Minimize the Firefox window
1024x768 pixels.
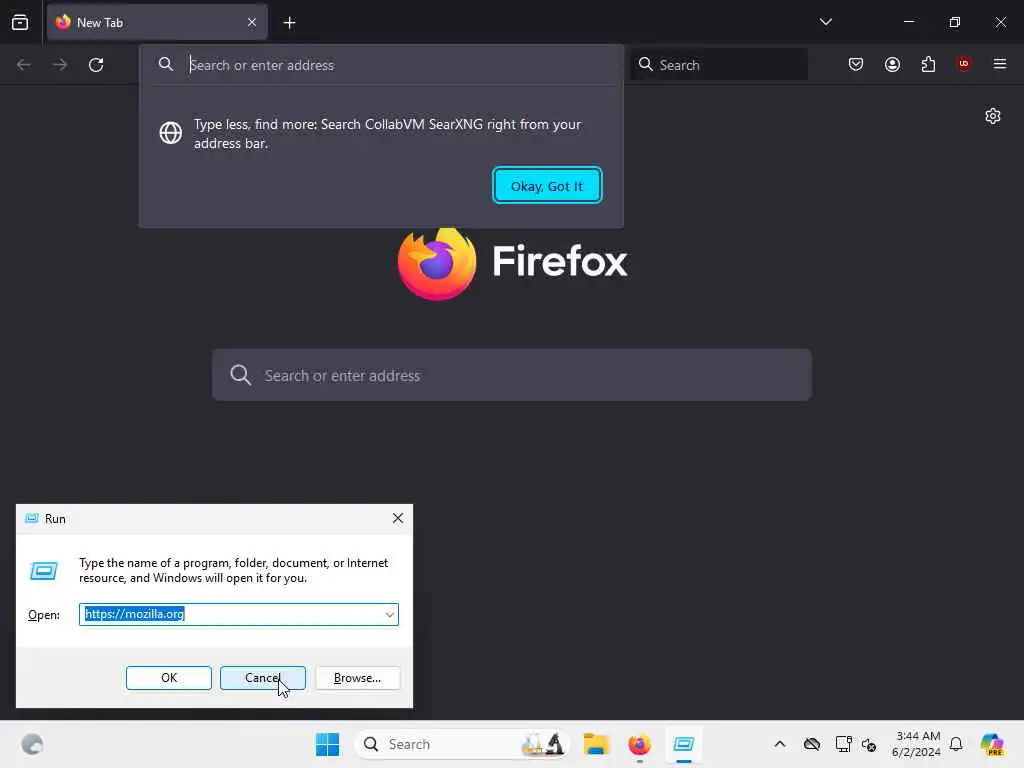(x=908, y=22)
